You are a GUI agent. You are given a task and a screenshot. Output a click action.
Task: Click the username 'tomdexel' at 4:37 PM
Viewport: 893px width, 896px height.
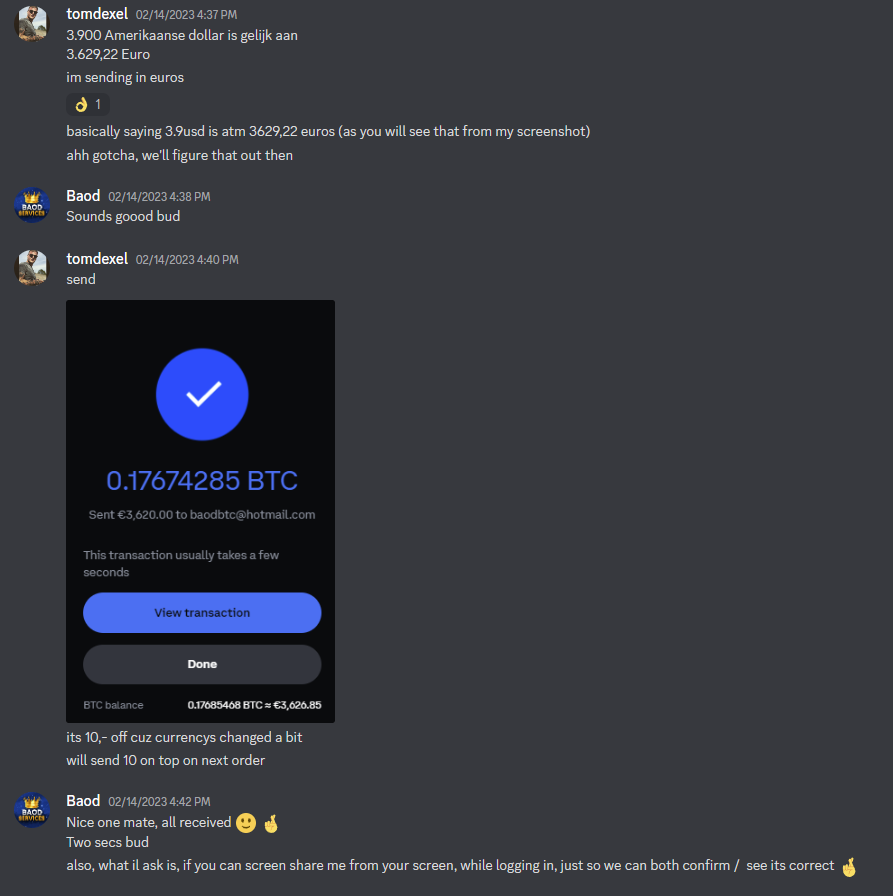(x=97, y=14)
